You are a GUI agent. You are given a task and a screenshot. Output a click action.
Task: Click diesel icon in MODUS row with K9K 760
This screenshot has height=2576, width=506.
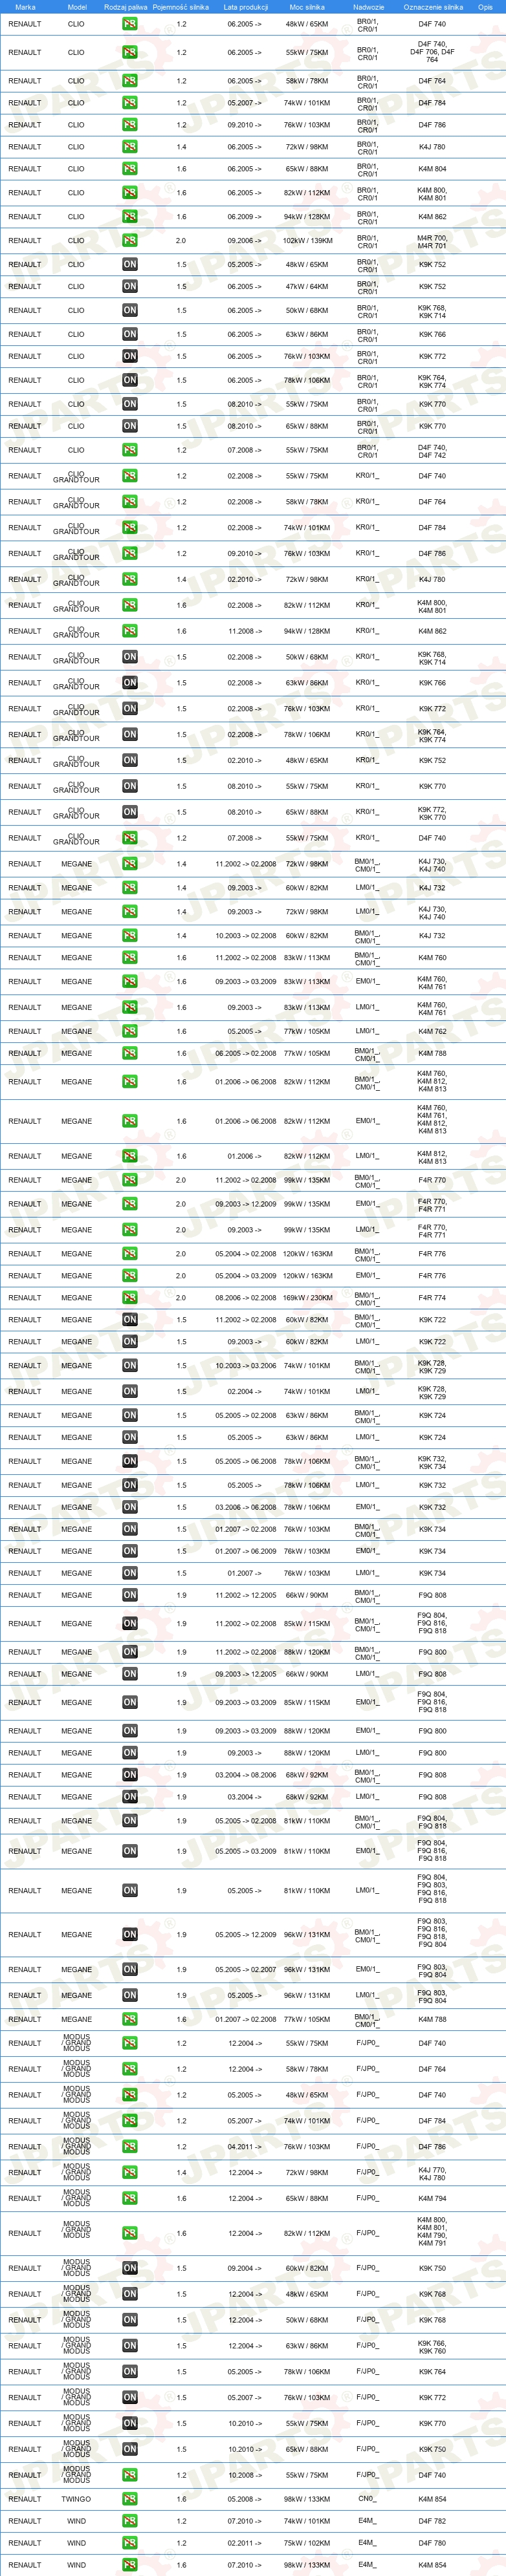click(x=130, y=2346)
